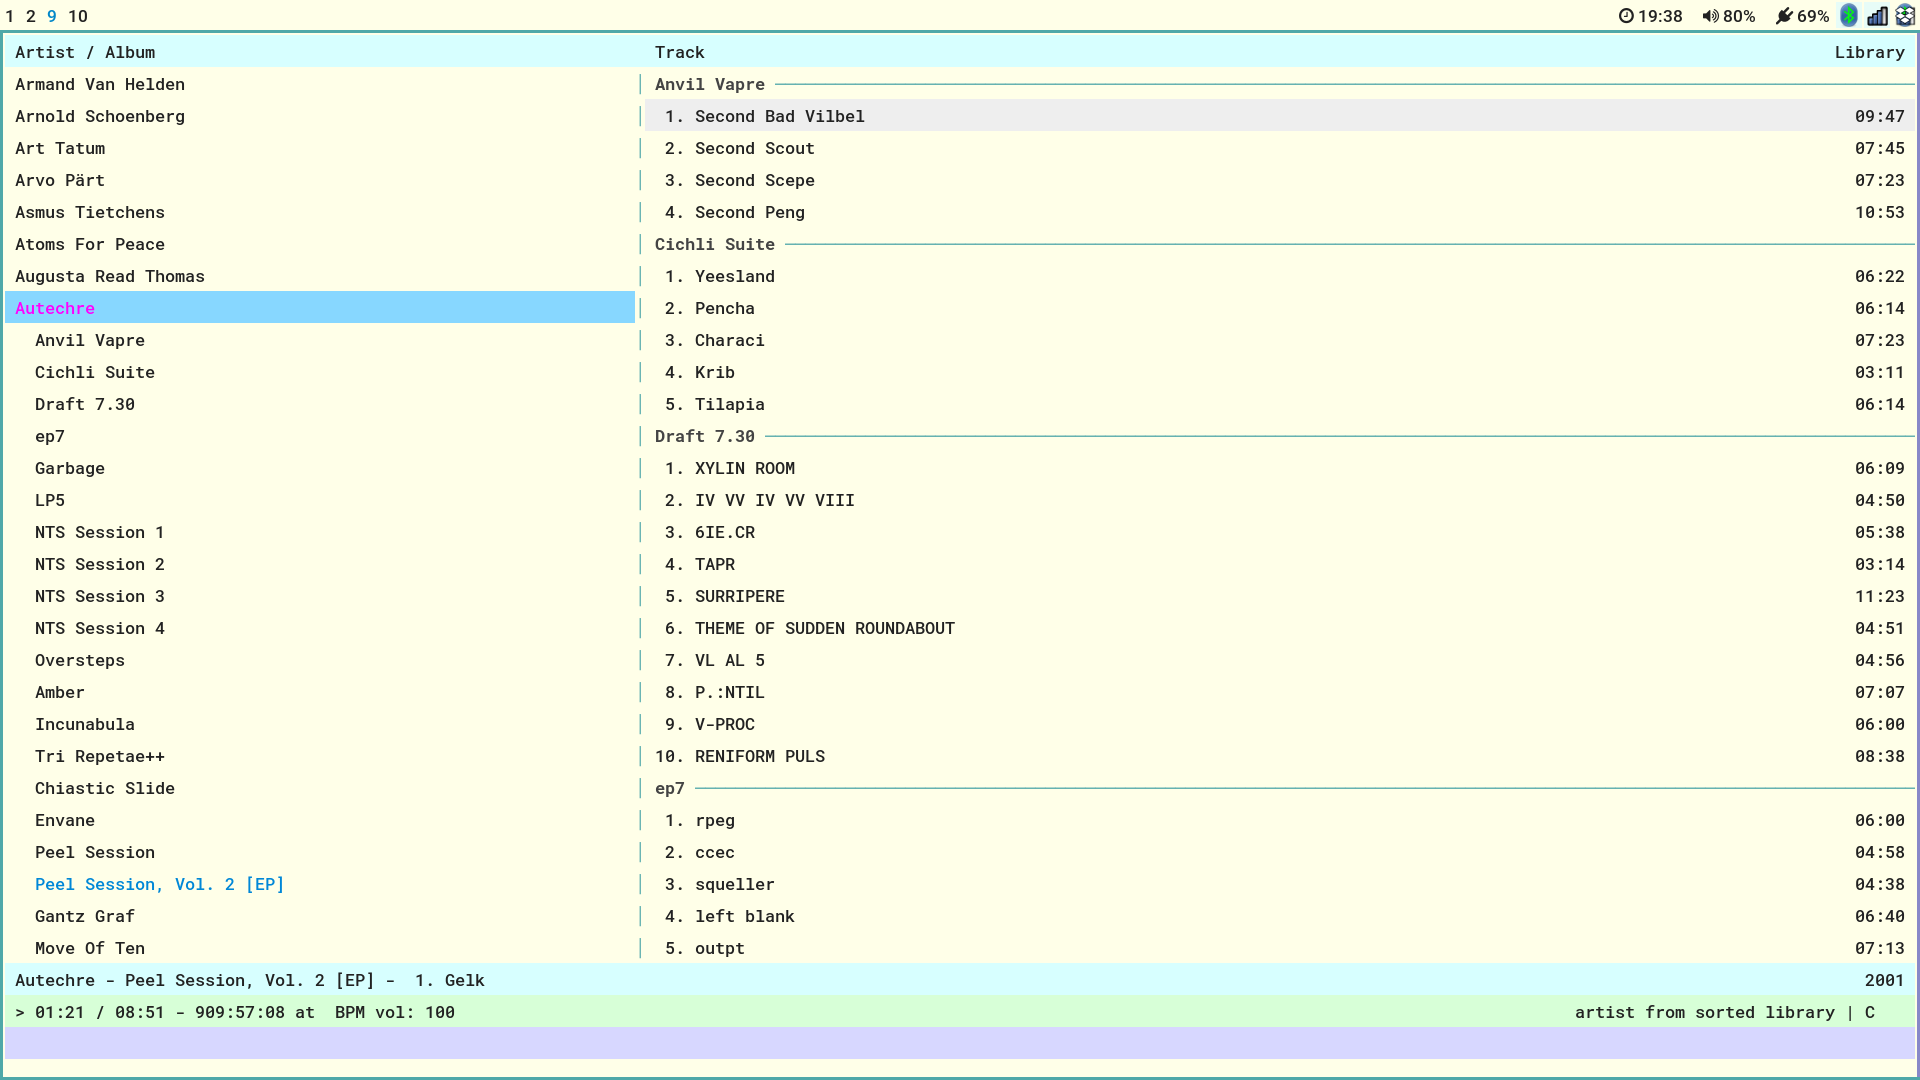This screenshot has width=1920, height=1080.
Task: Select track THEME OF SUDDEN ROUNDABOUT
Action: tap(825, 628)
